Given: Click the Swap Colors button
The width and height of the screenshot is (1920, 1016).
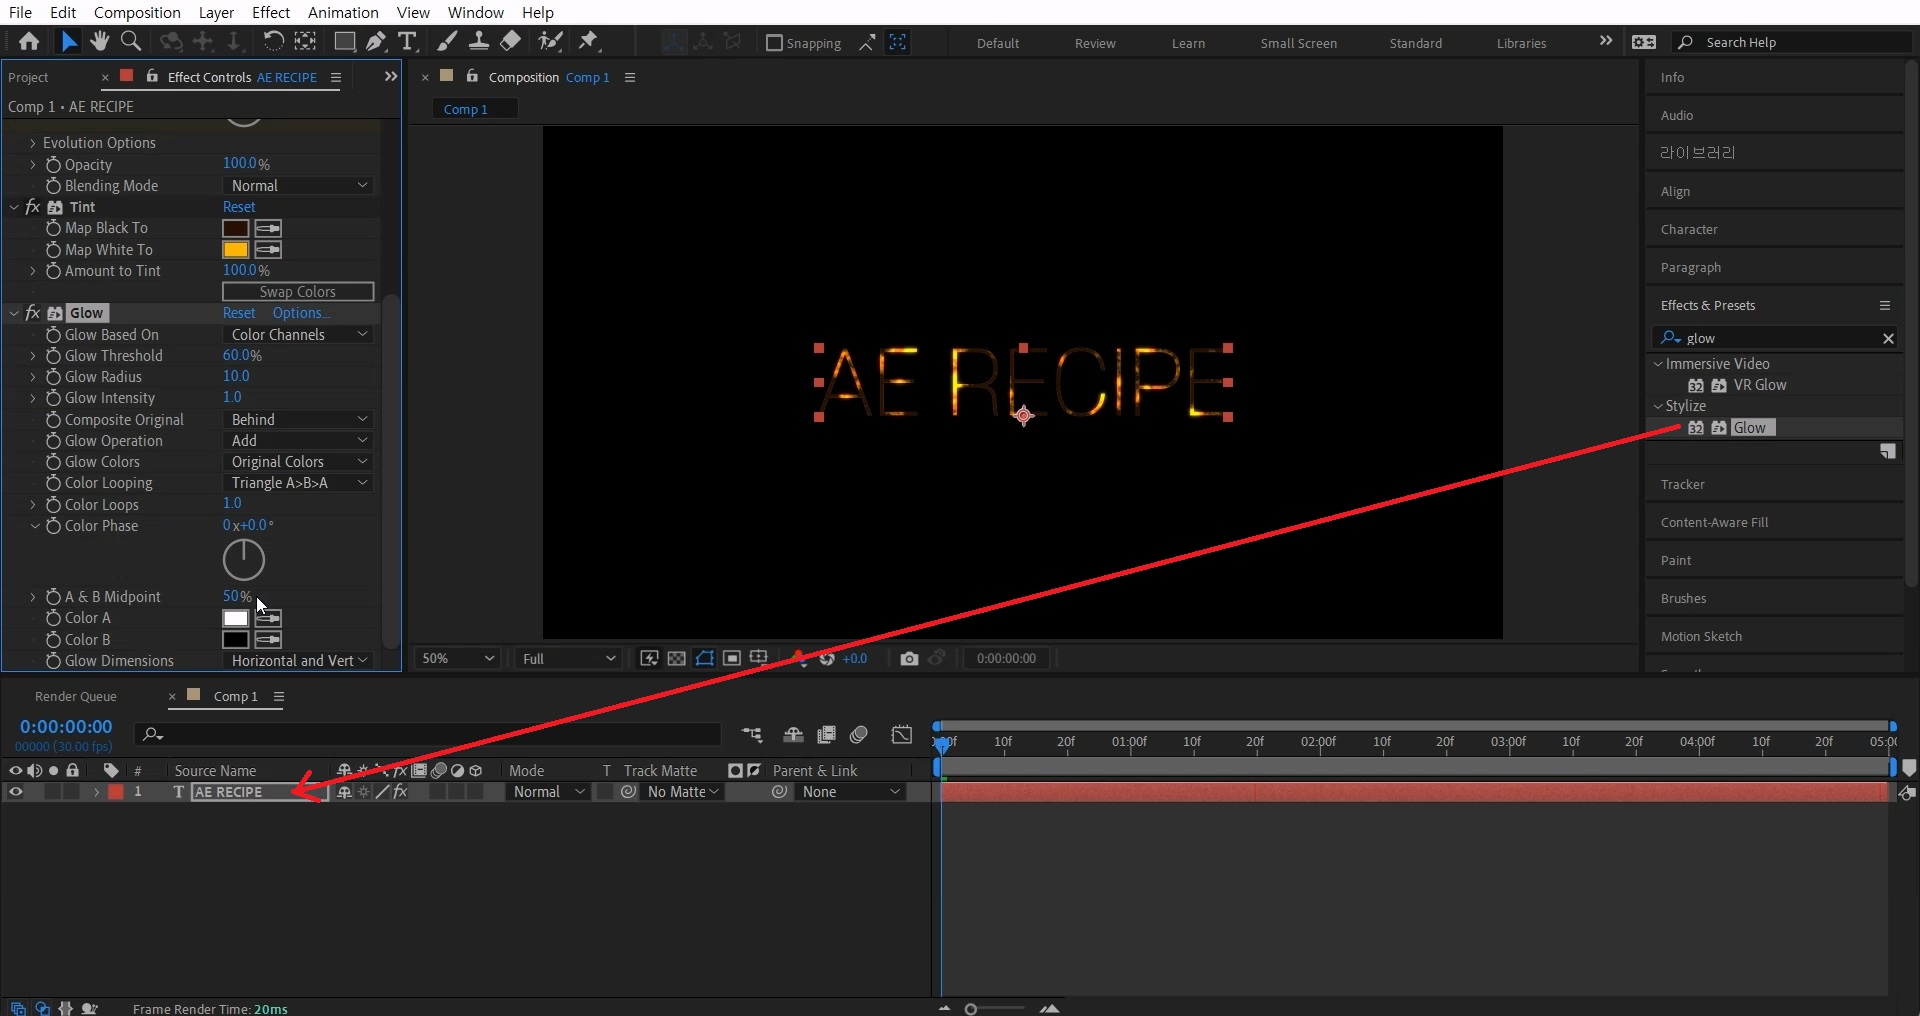Looking at the screenshot, I should coord(298,292).
